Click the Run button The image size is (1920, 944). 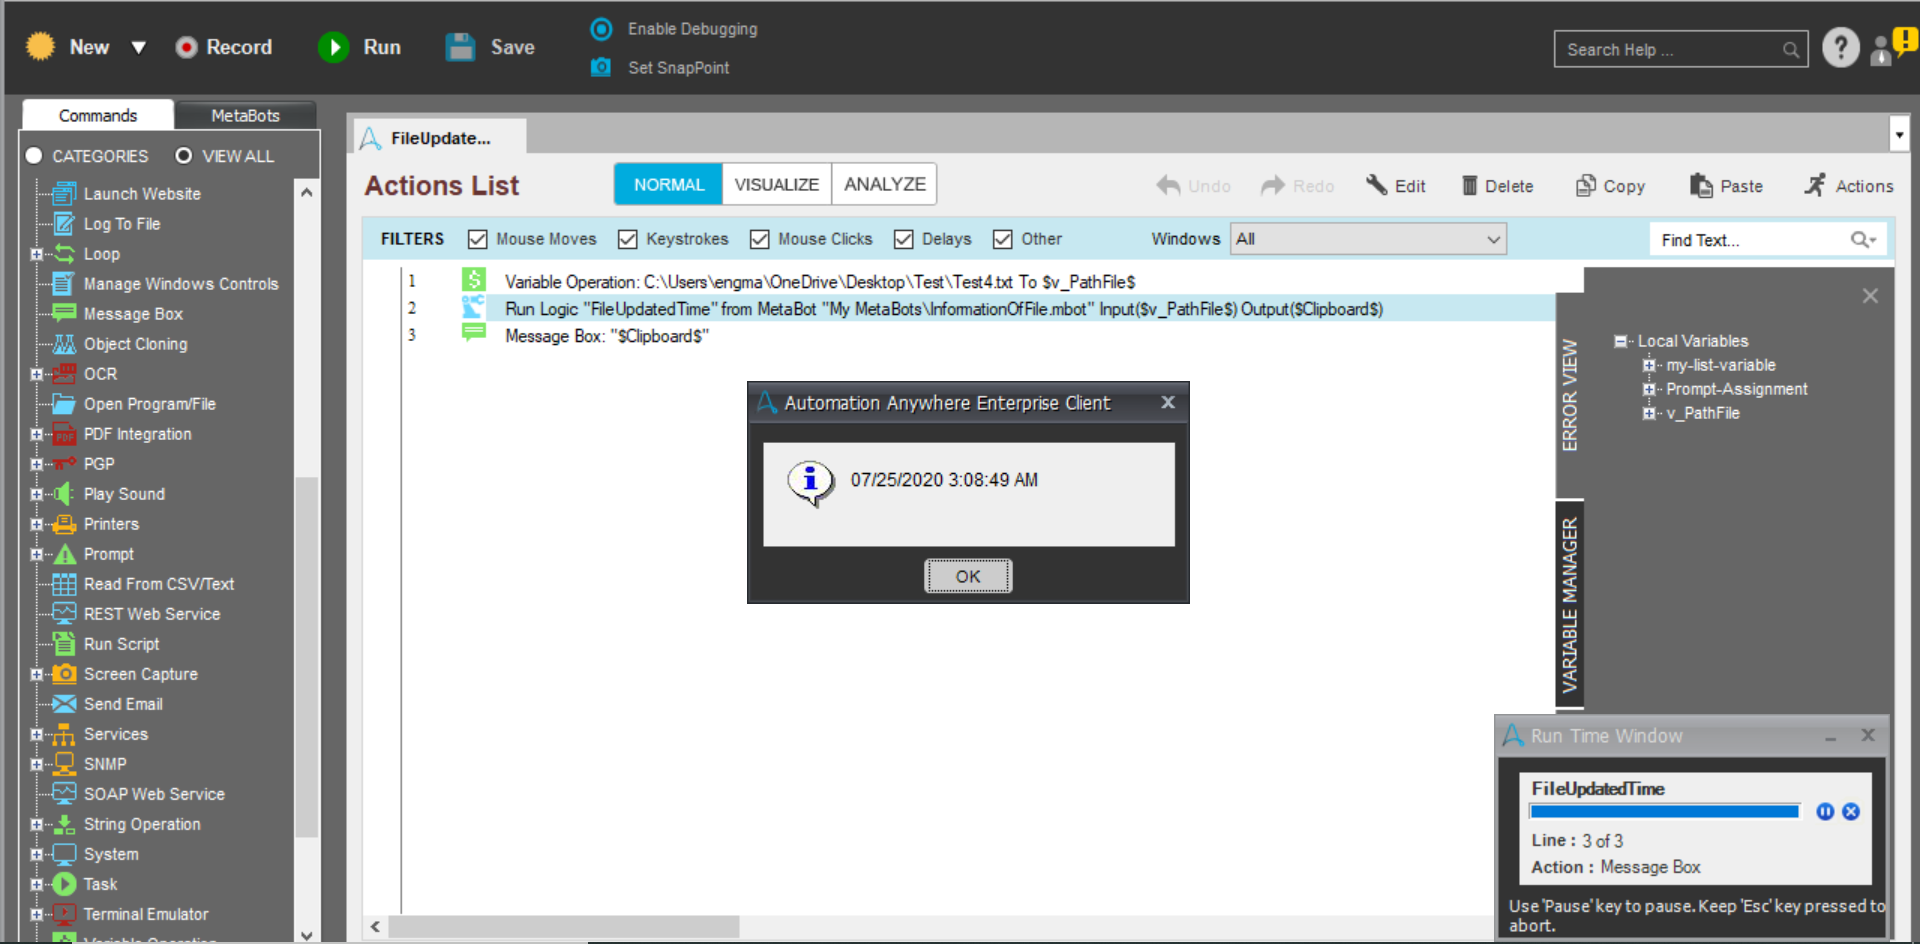tap(360, 47)
